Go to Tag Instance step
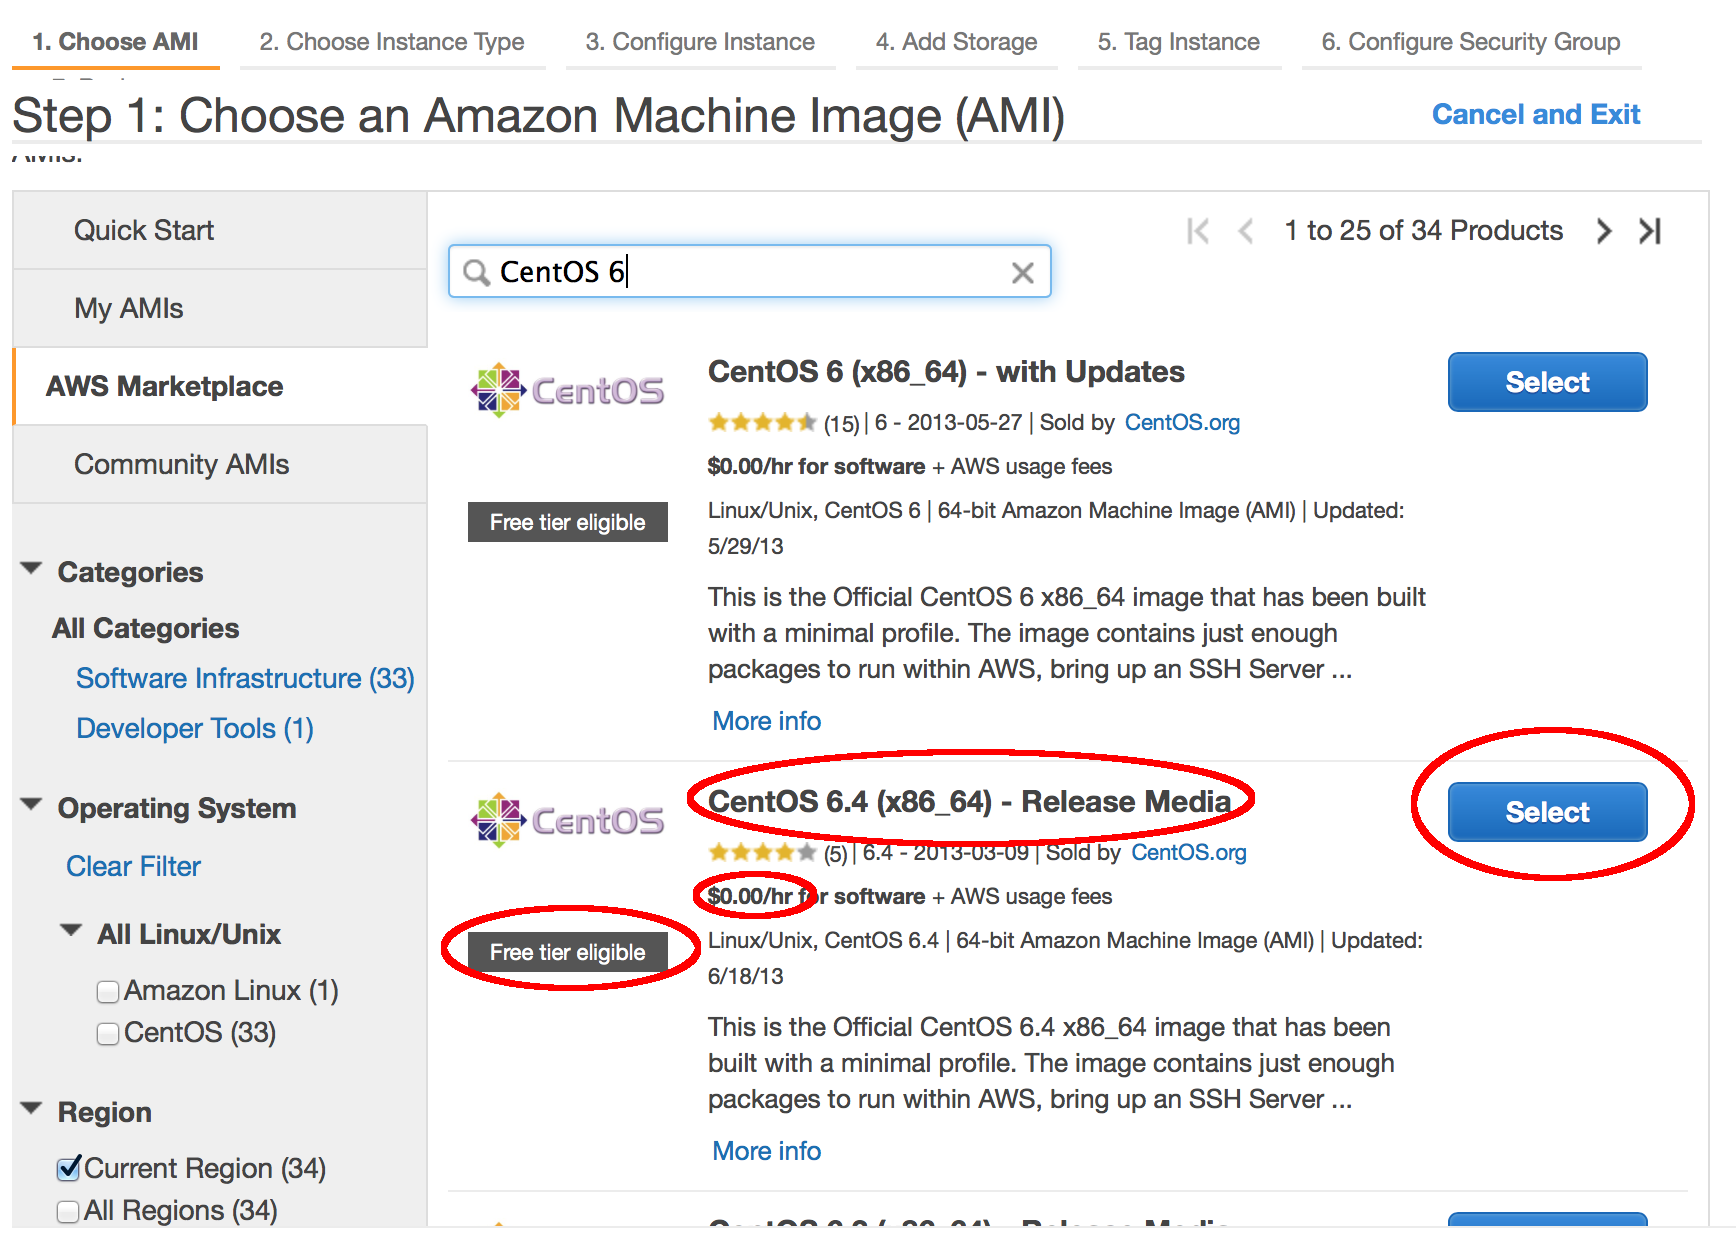Screen dimensions: 1736x1254 point(1179,42)
